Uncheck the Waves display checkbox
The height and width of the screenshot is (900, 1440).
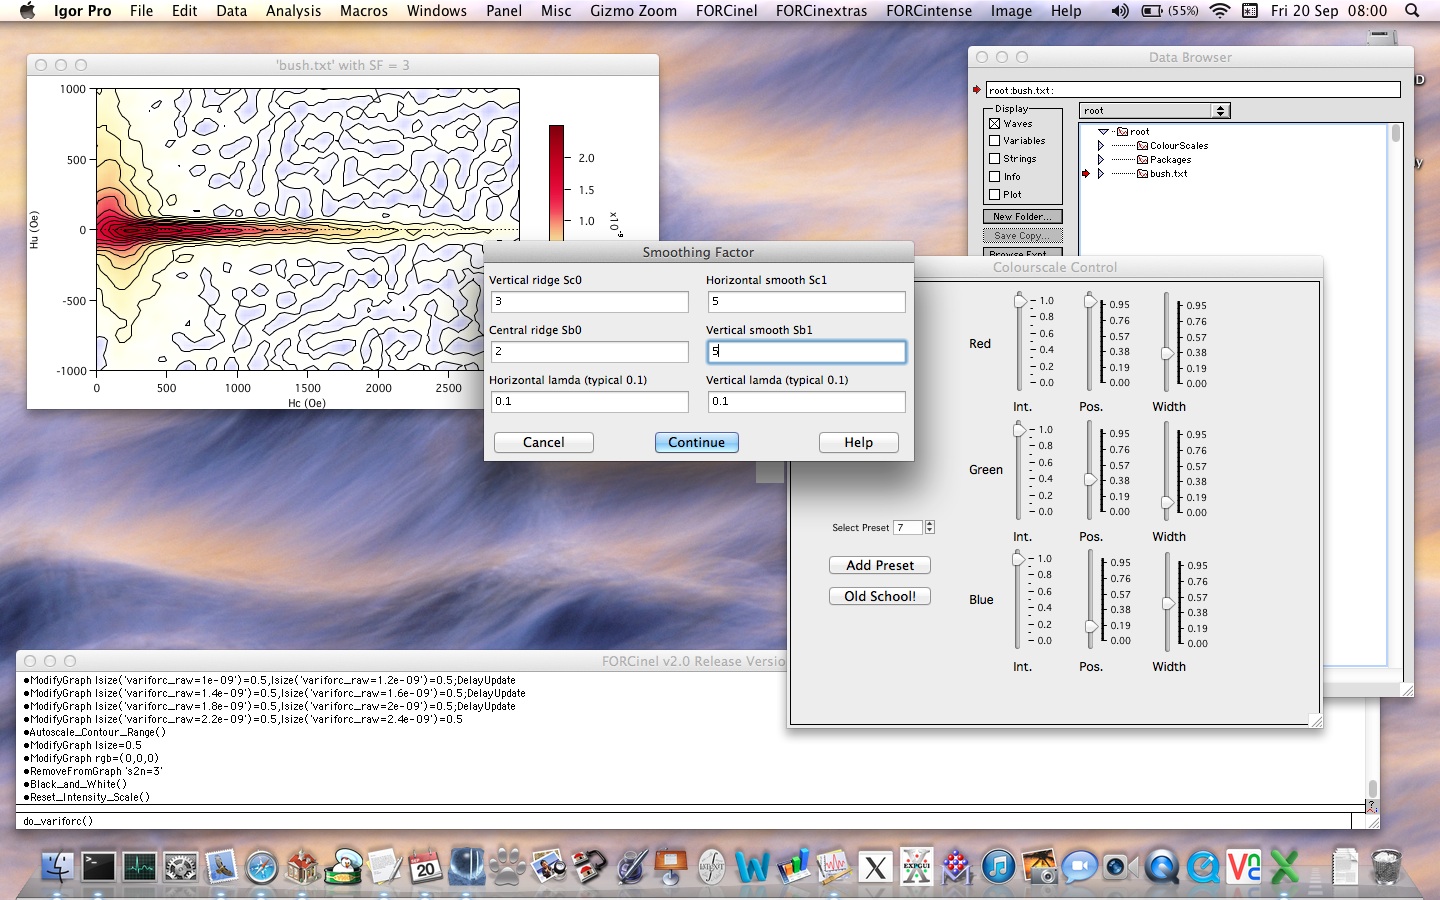click(x=995, y=124)
